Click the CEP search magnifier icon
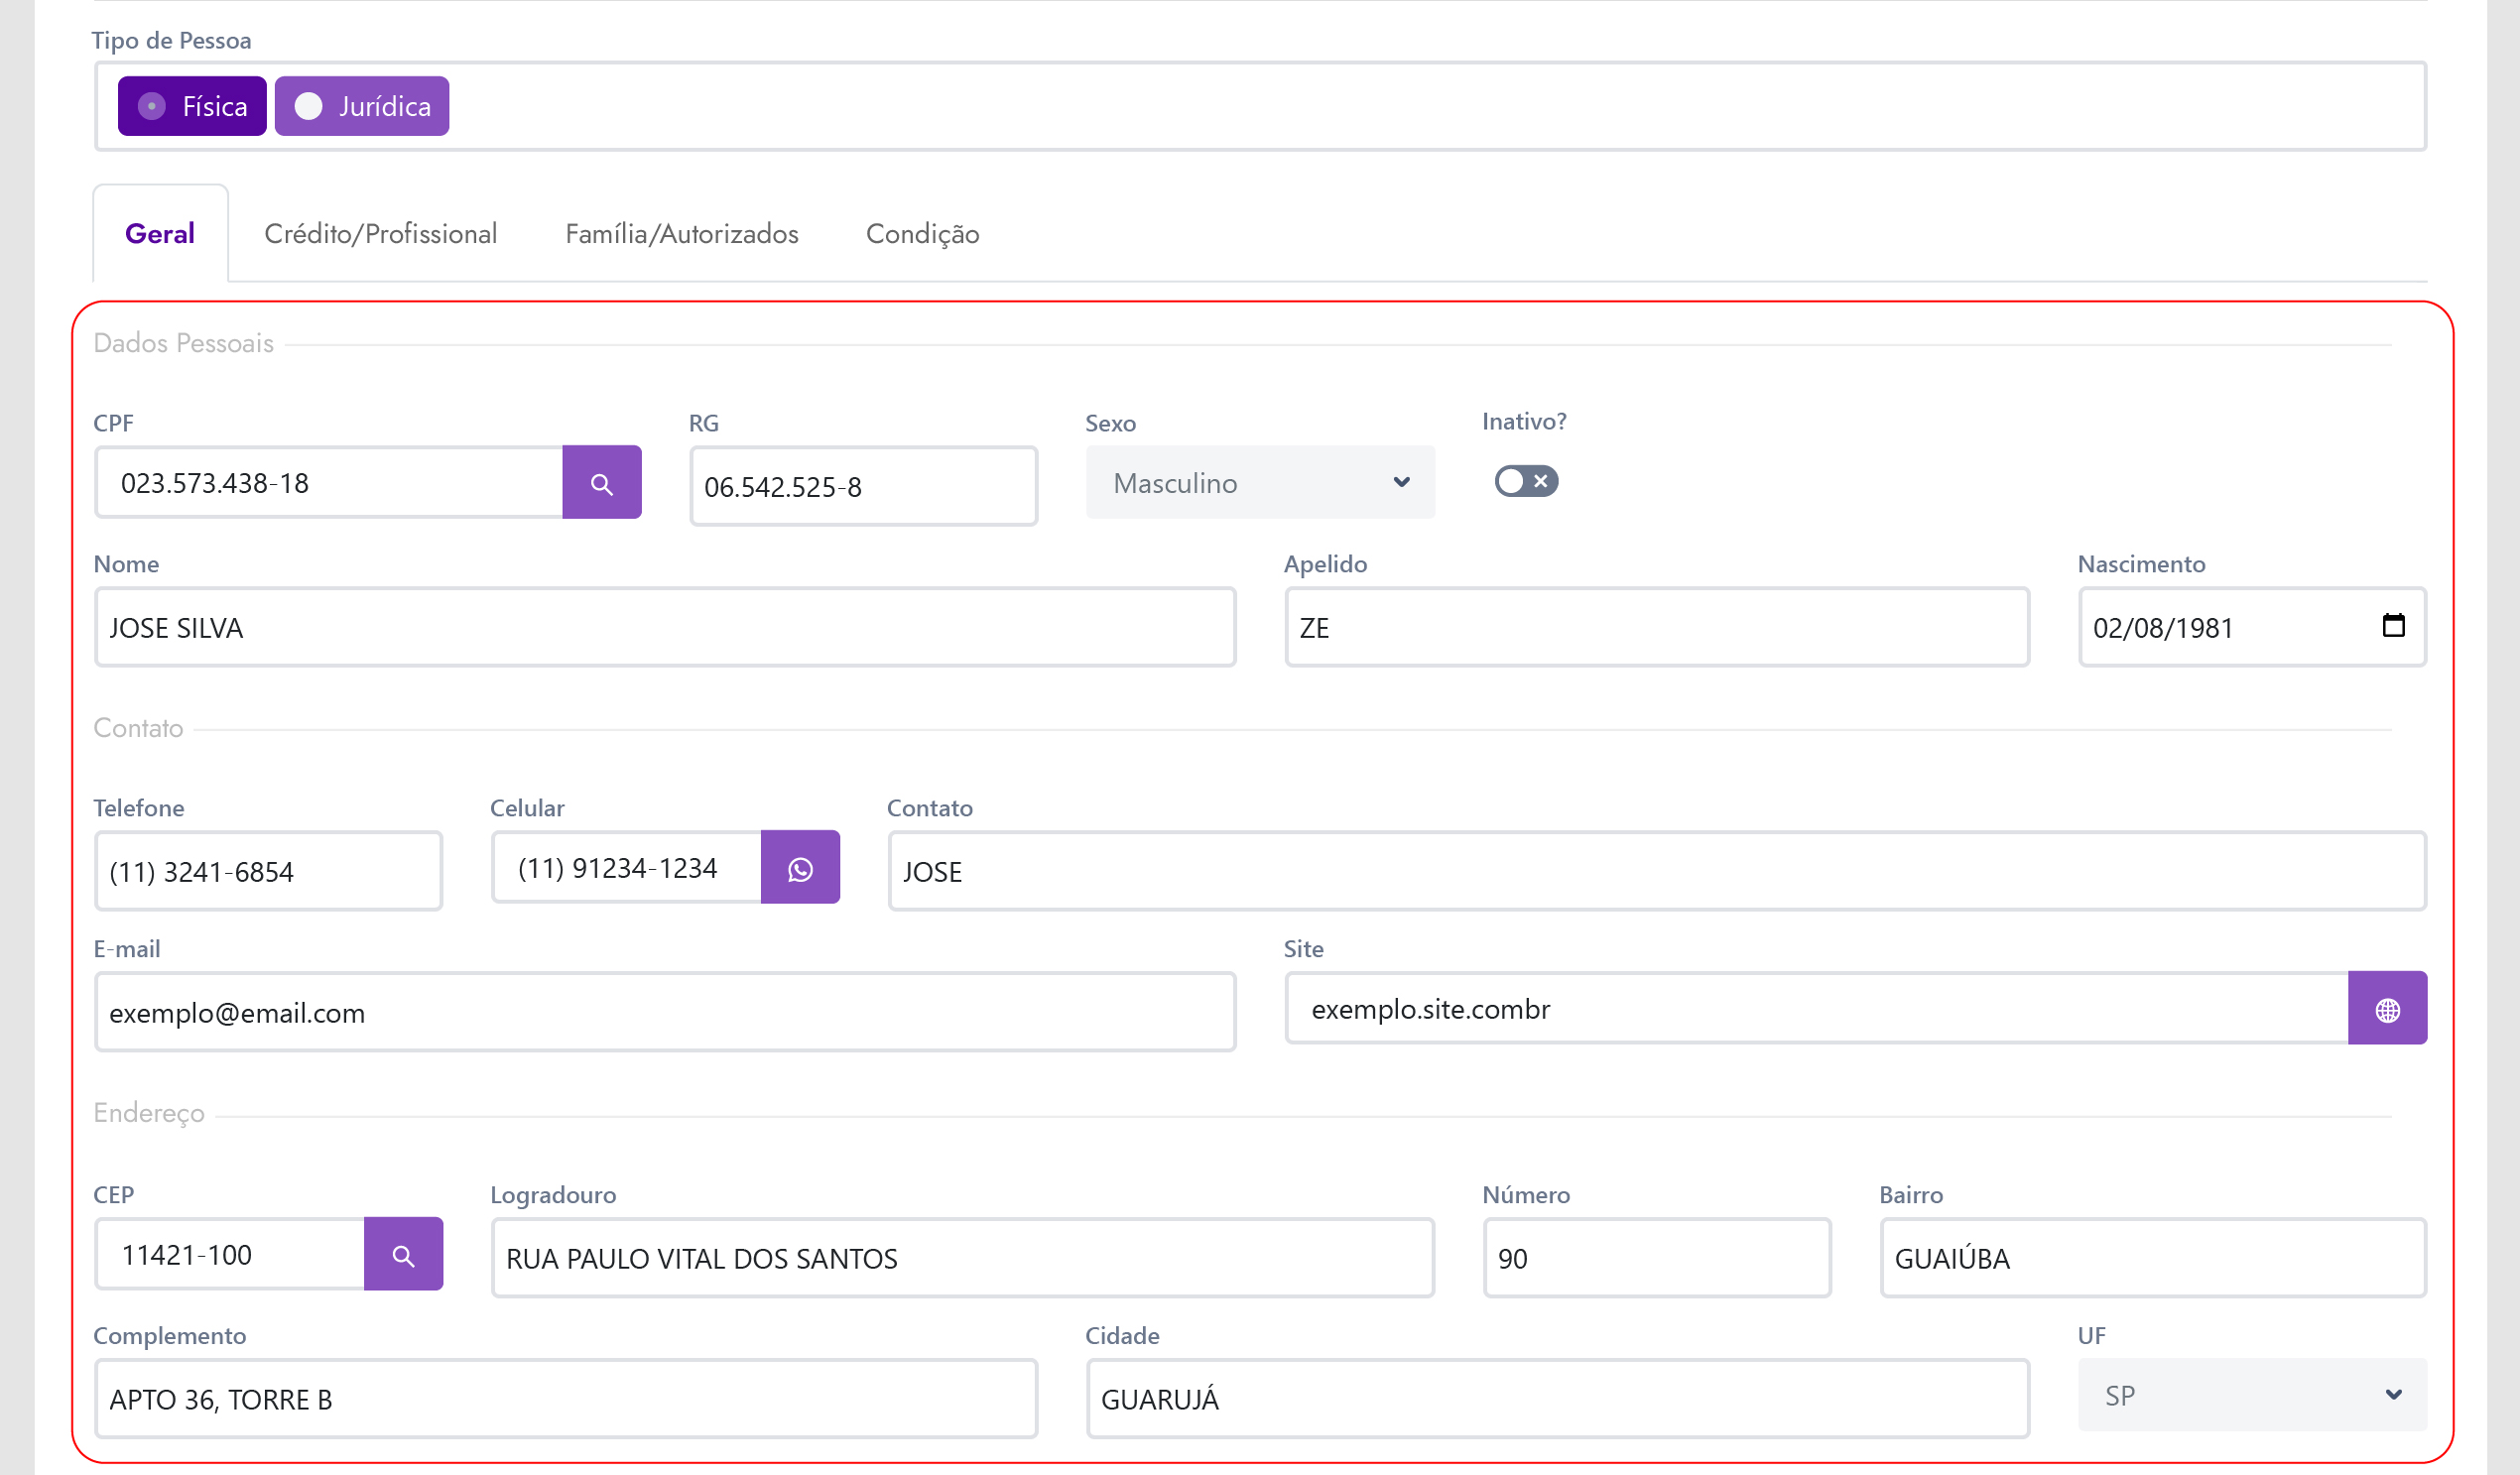This screenshot has height=1475, width=2520. tap(403, 1254)
